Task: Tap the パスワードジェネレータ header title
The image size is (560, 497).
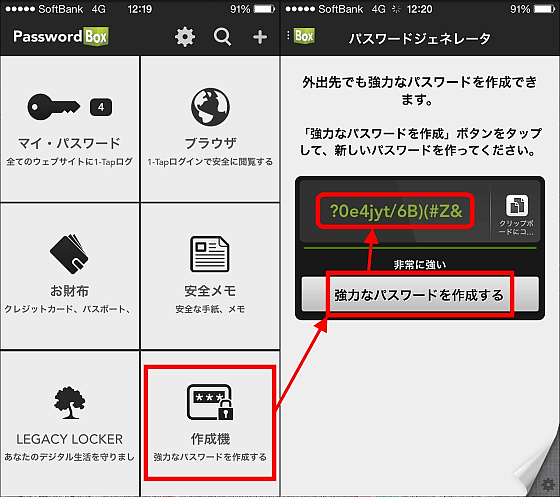Action: coord(420,38)
